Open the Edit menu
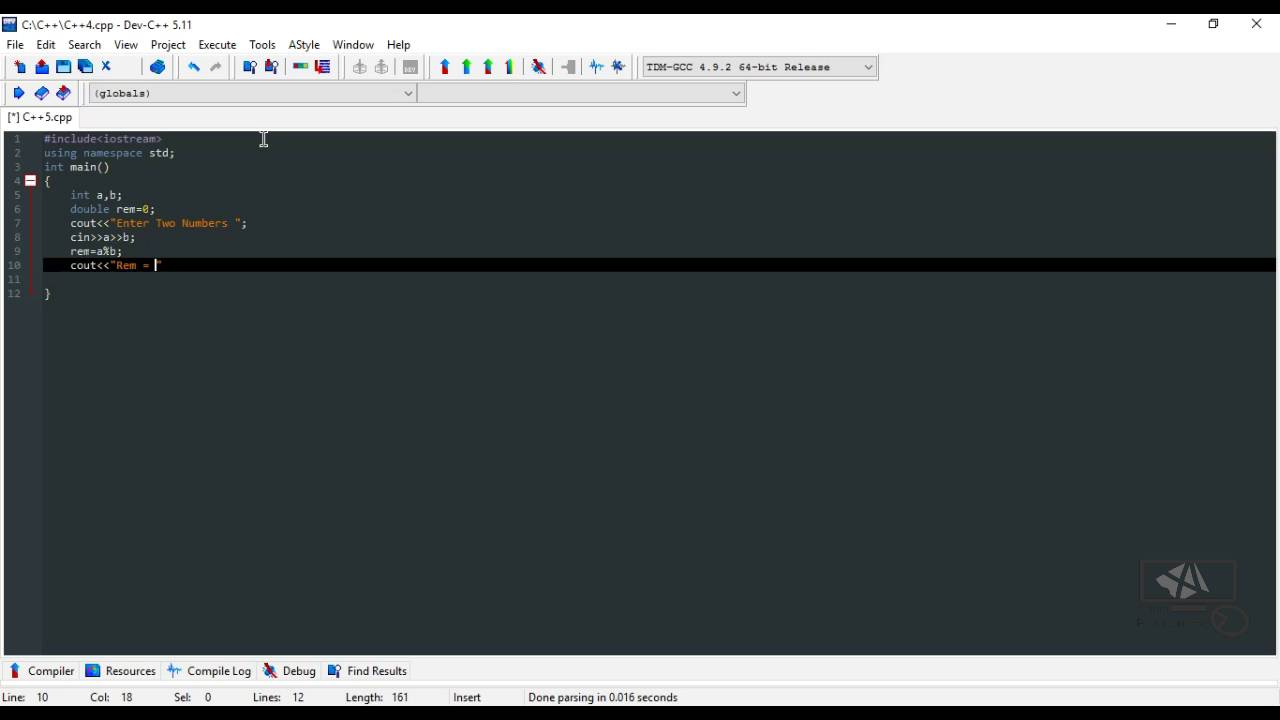 [x=46, y=45]
